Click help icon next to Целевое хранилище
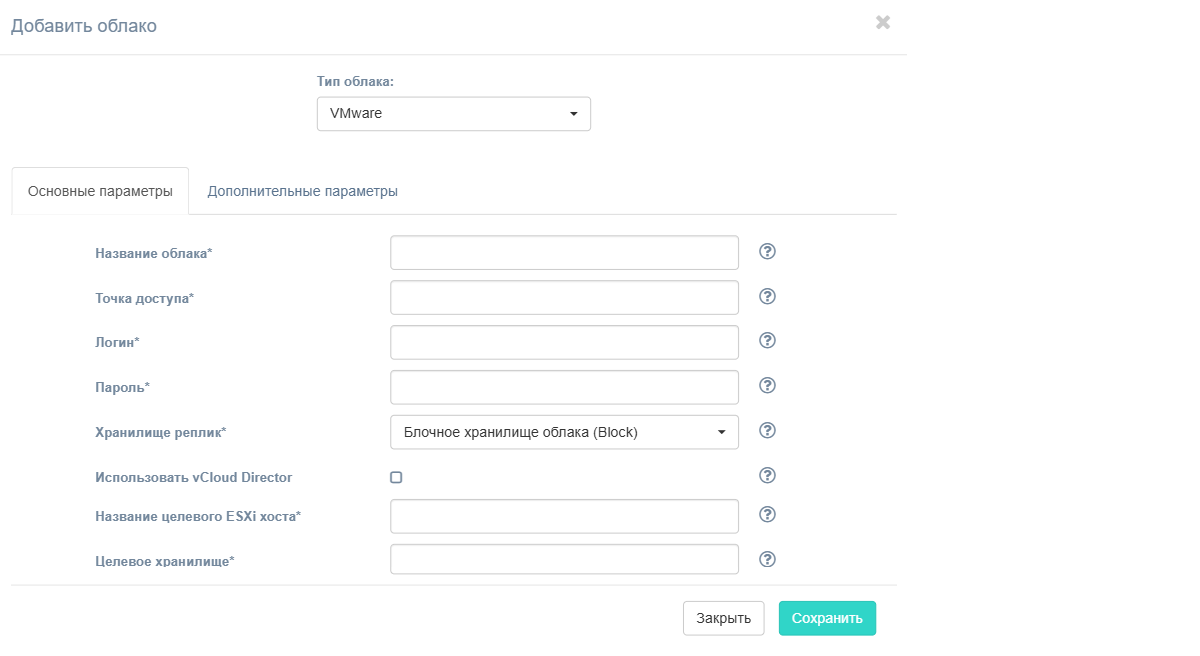This screenshot has width=1200, height=656. tap(767, 559)
